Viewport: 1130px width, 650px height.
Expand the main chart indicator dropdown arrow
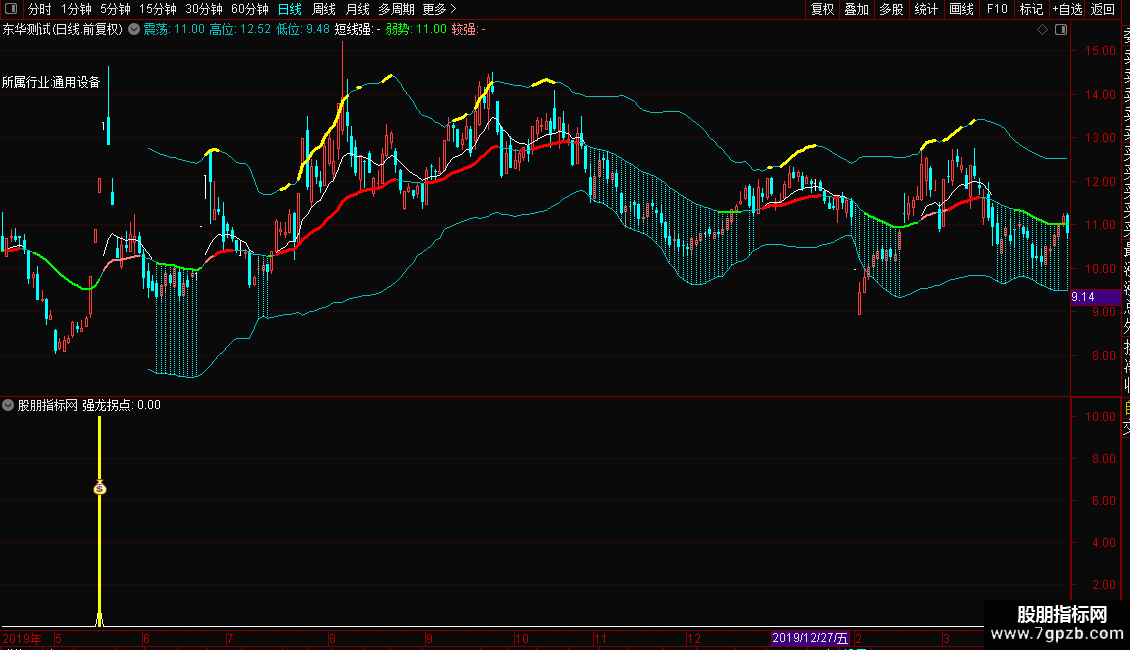pyautogui.click(x=134, y=30)
